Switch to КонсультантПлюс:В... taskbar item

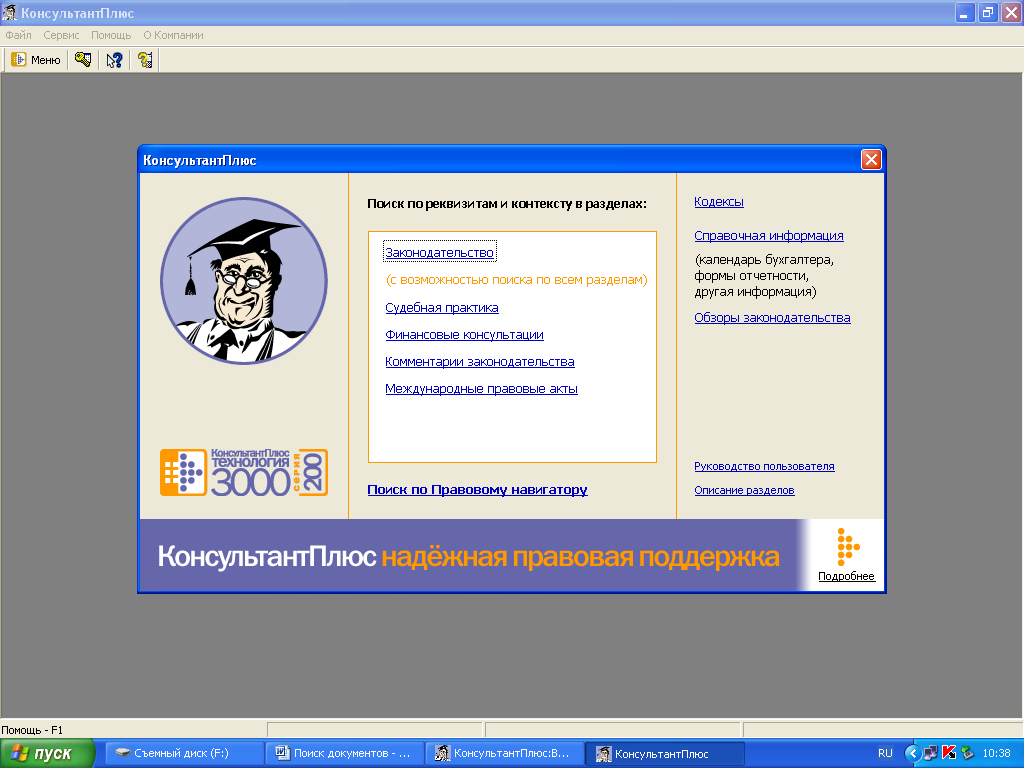coord(505,754)
